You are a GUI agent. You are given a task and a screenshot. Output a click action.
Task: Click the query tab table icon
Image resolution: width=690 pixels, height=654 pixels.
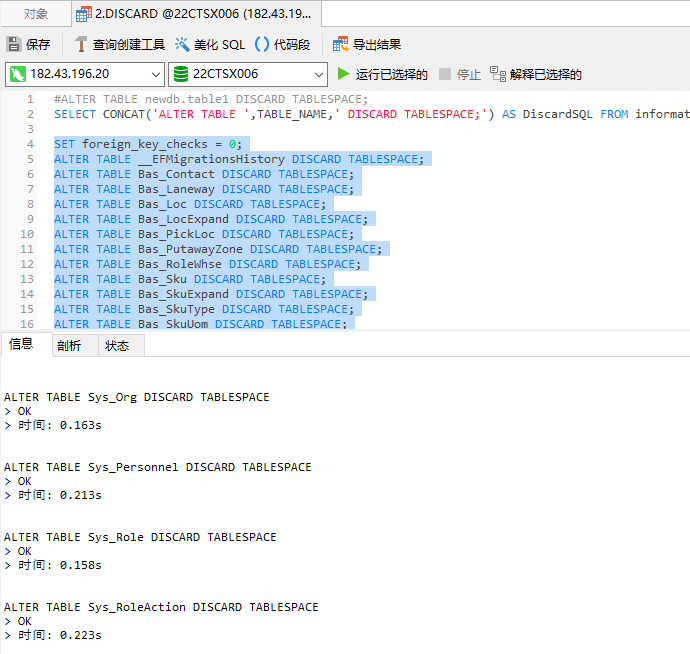coord(84,14)
